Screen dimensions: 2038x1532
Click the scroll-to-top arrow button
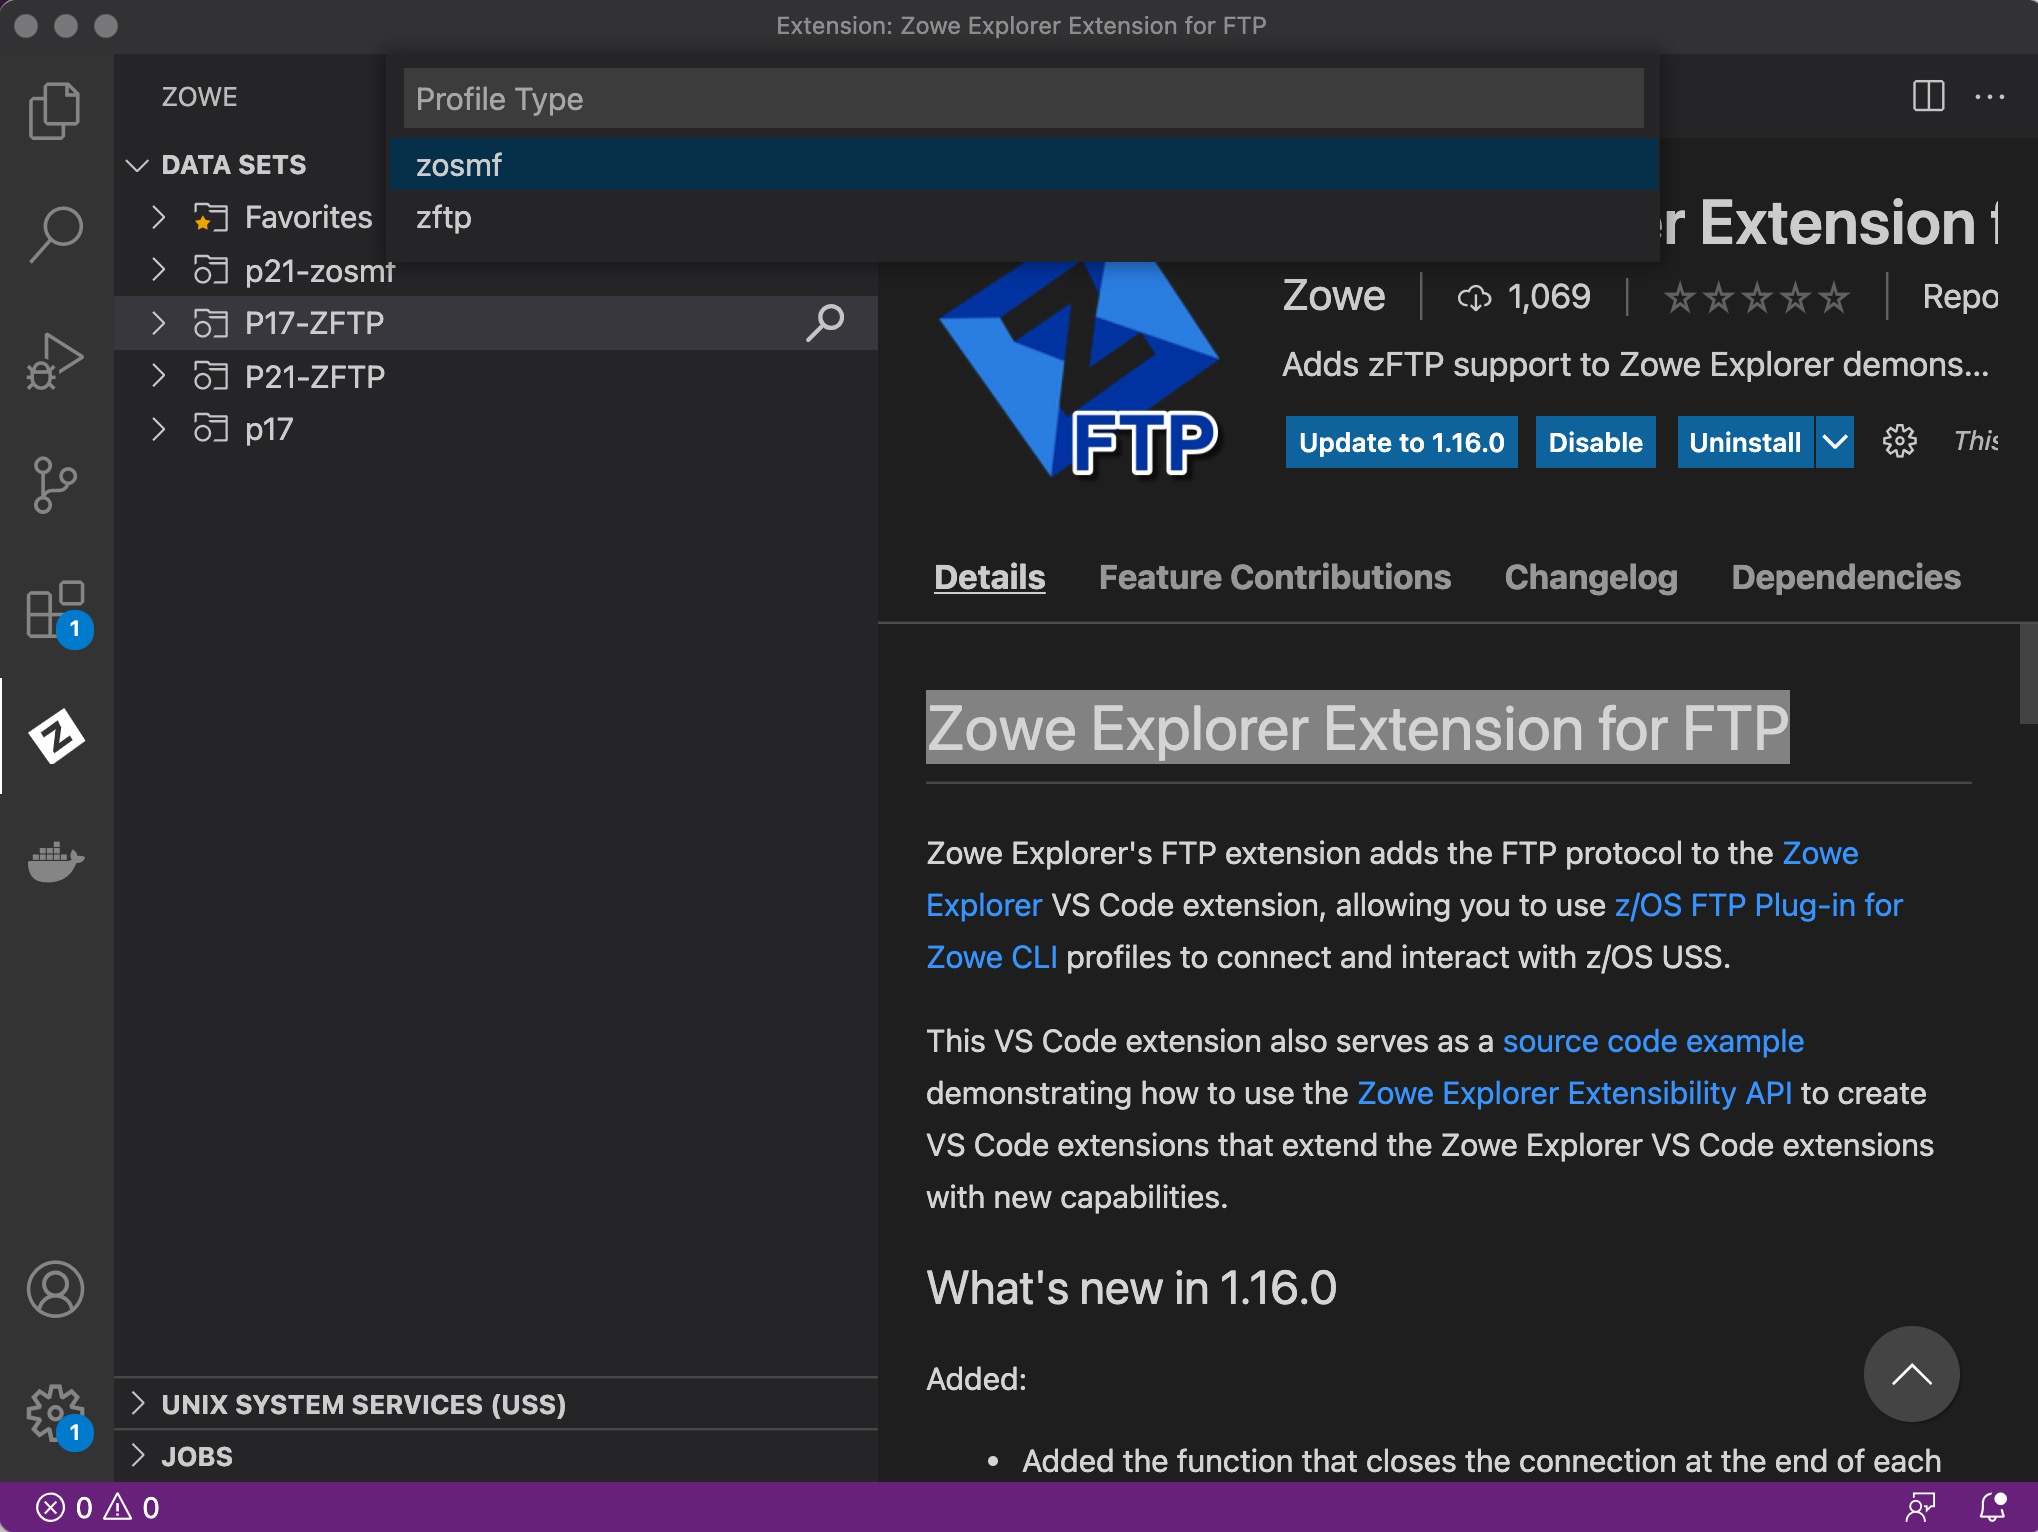point(1911,1374)
